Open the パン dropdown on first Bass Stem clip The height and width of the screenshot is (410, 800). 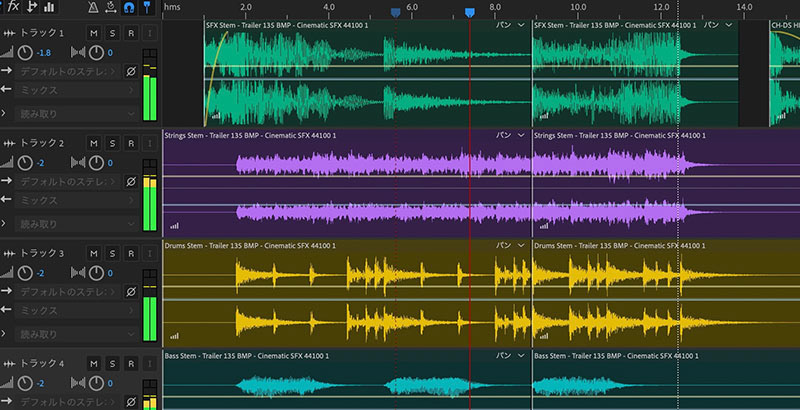click(x=510, y=355)
